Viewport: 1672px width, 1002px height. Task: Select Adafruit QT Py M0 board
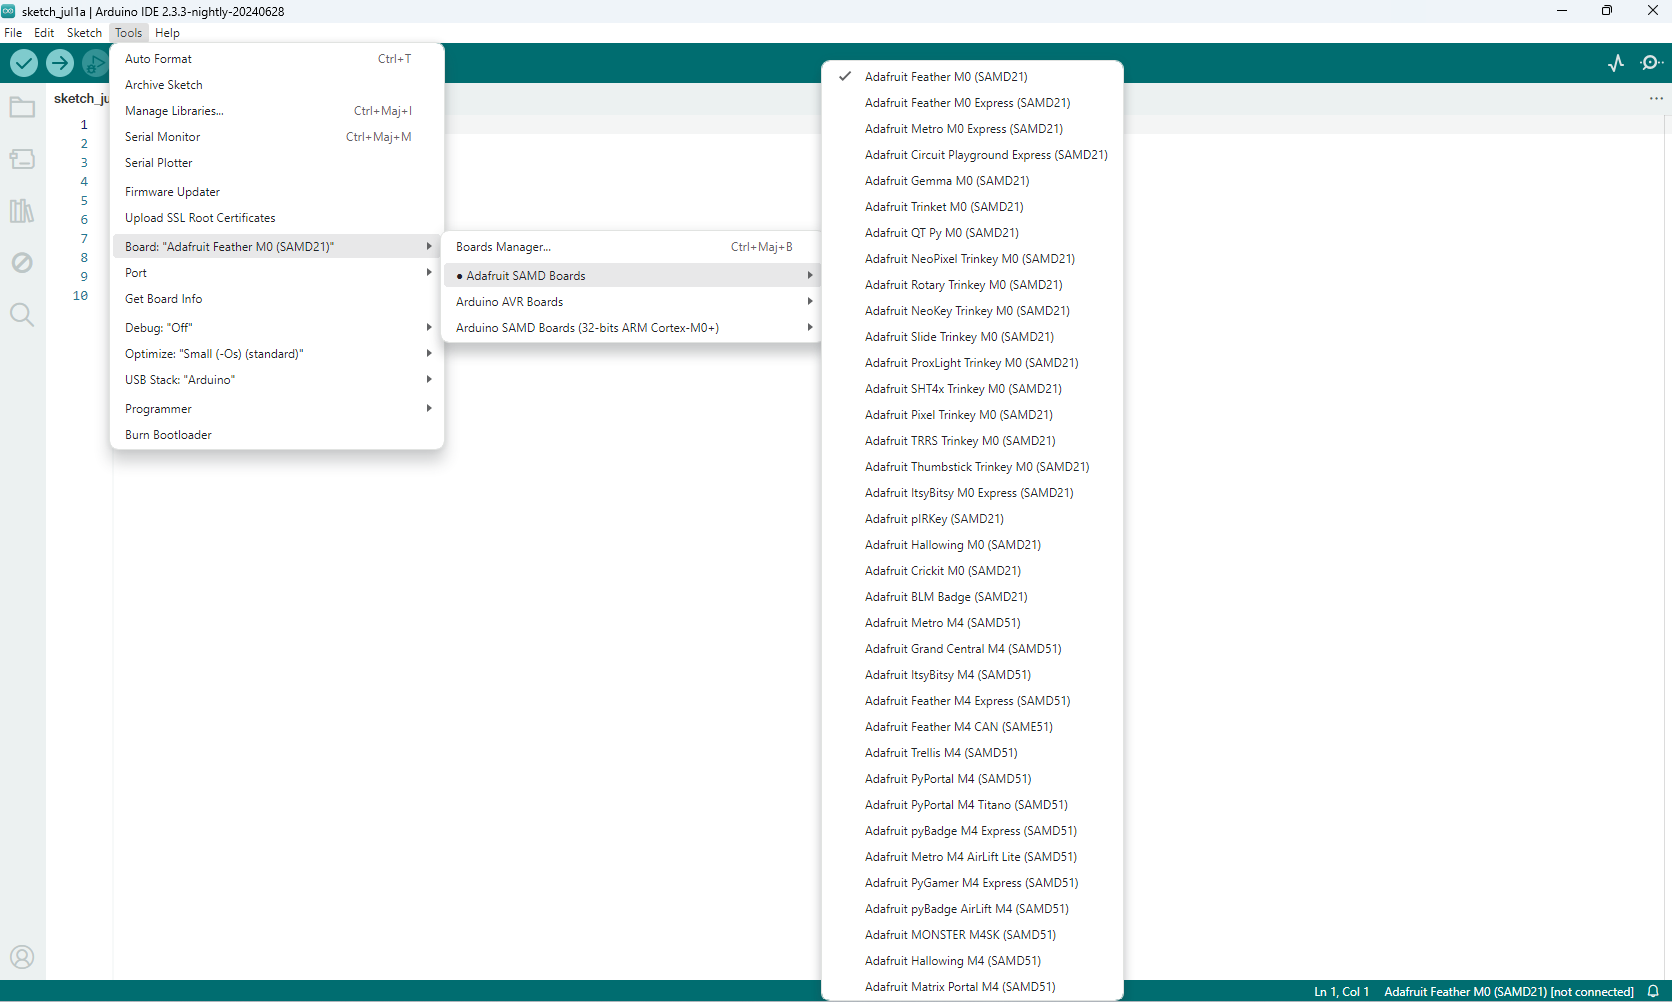(x=972, y=233)
